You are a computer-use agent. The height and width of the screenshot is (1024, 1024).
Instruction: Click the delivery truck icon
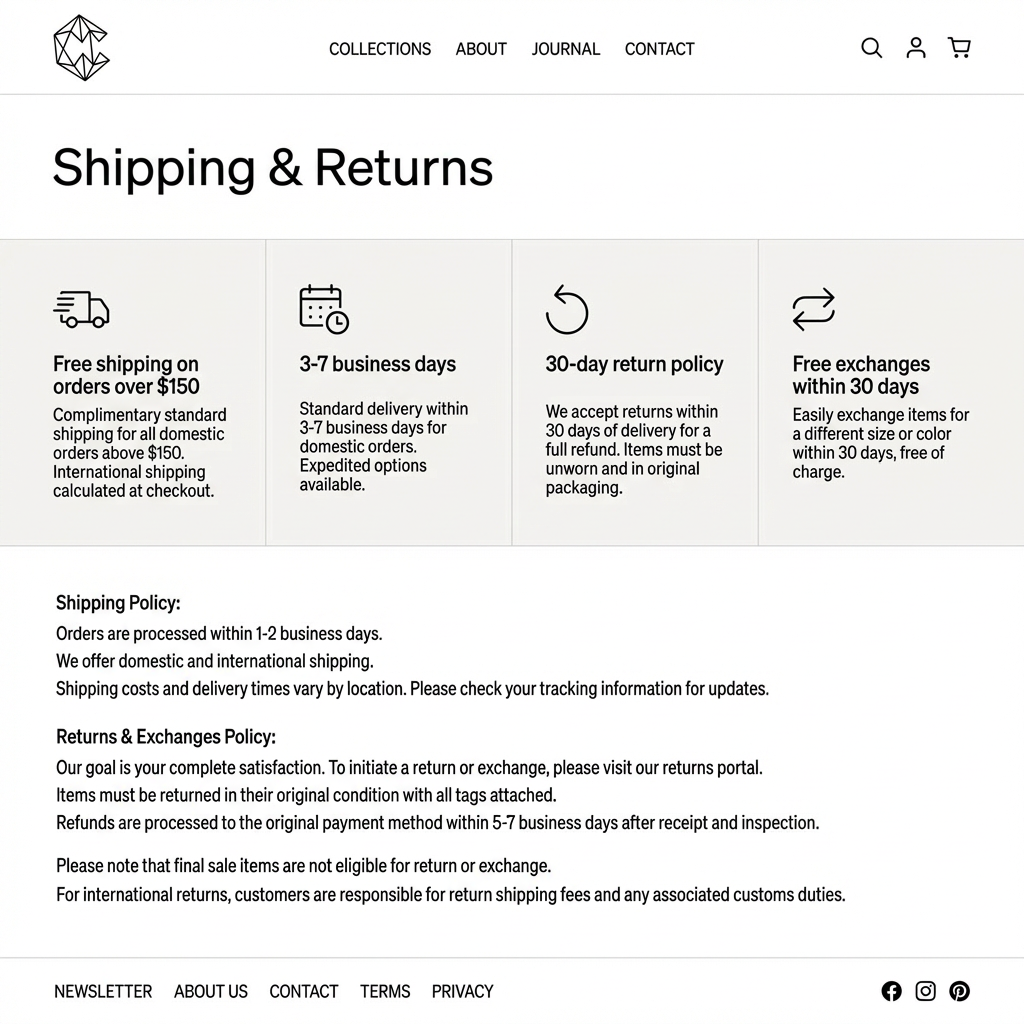pyautogui.click(x=81, y=309)
